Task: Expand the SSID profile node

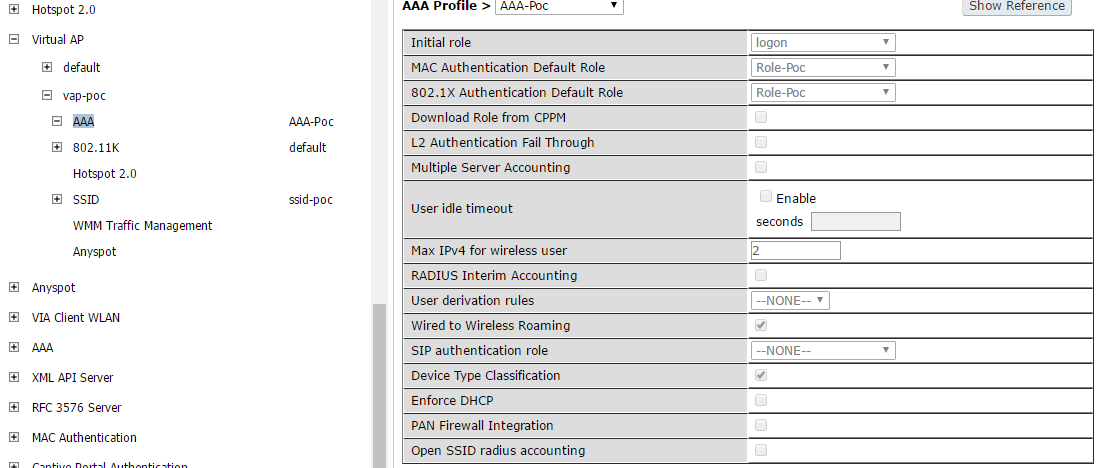Action: click(57, 200)
